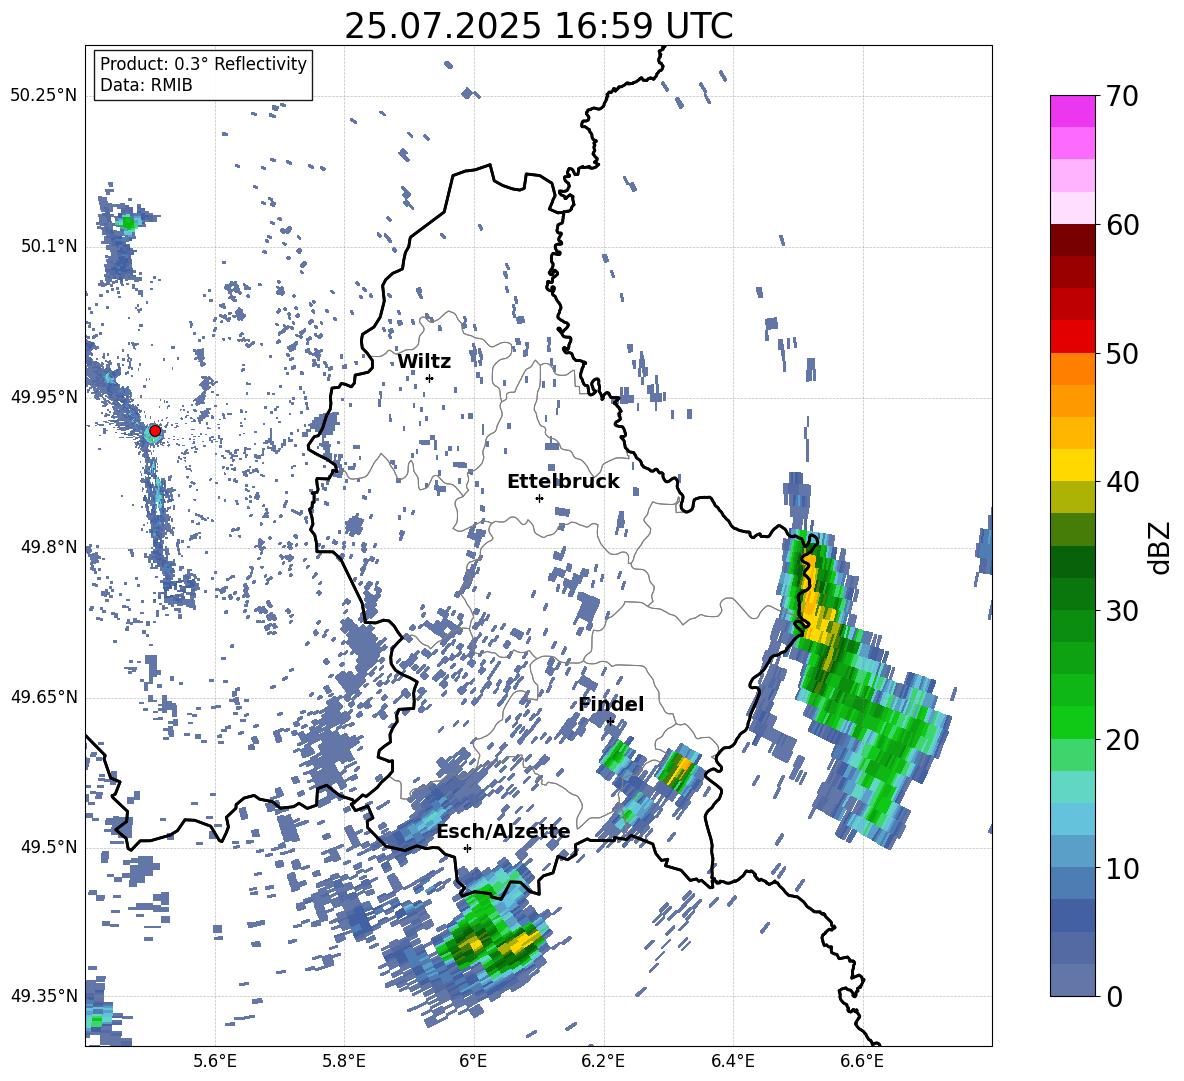Click the 49.95°N latitude label

43,397
